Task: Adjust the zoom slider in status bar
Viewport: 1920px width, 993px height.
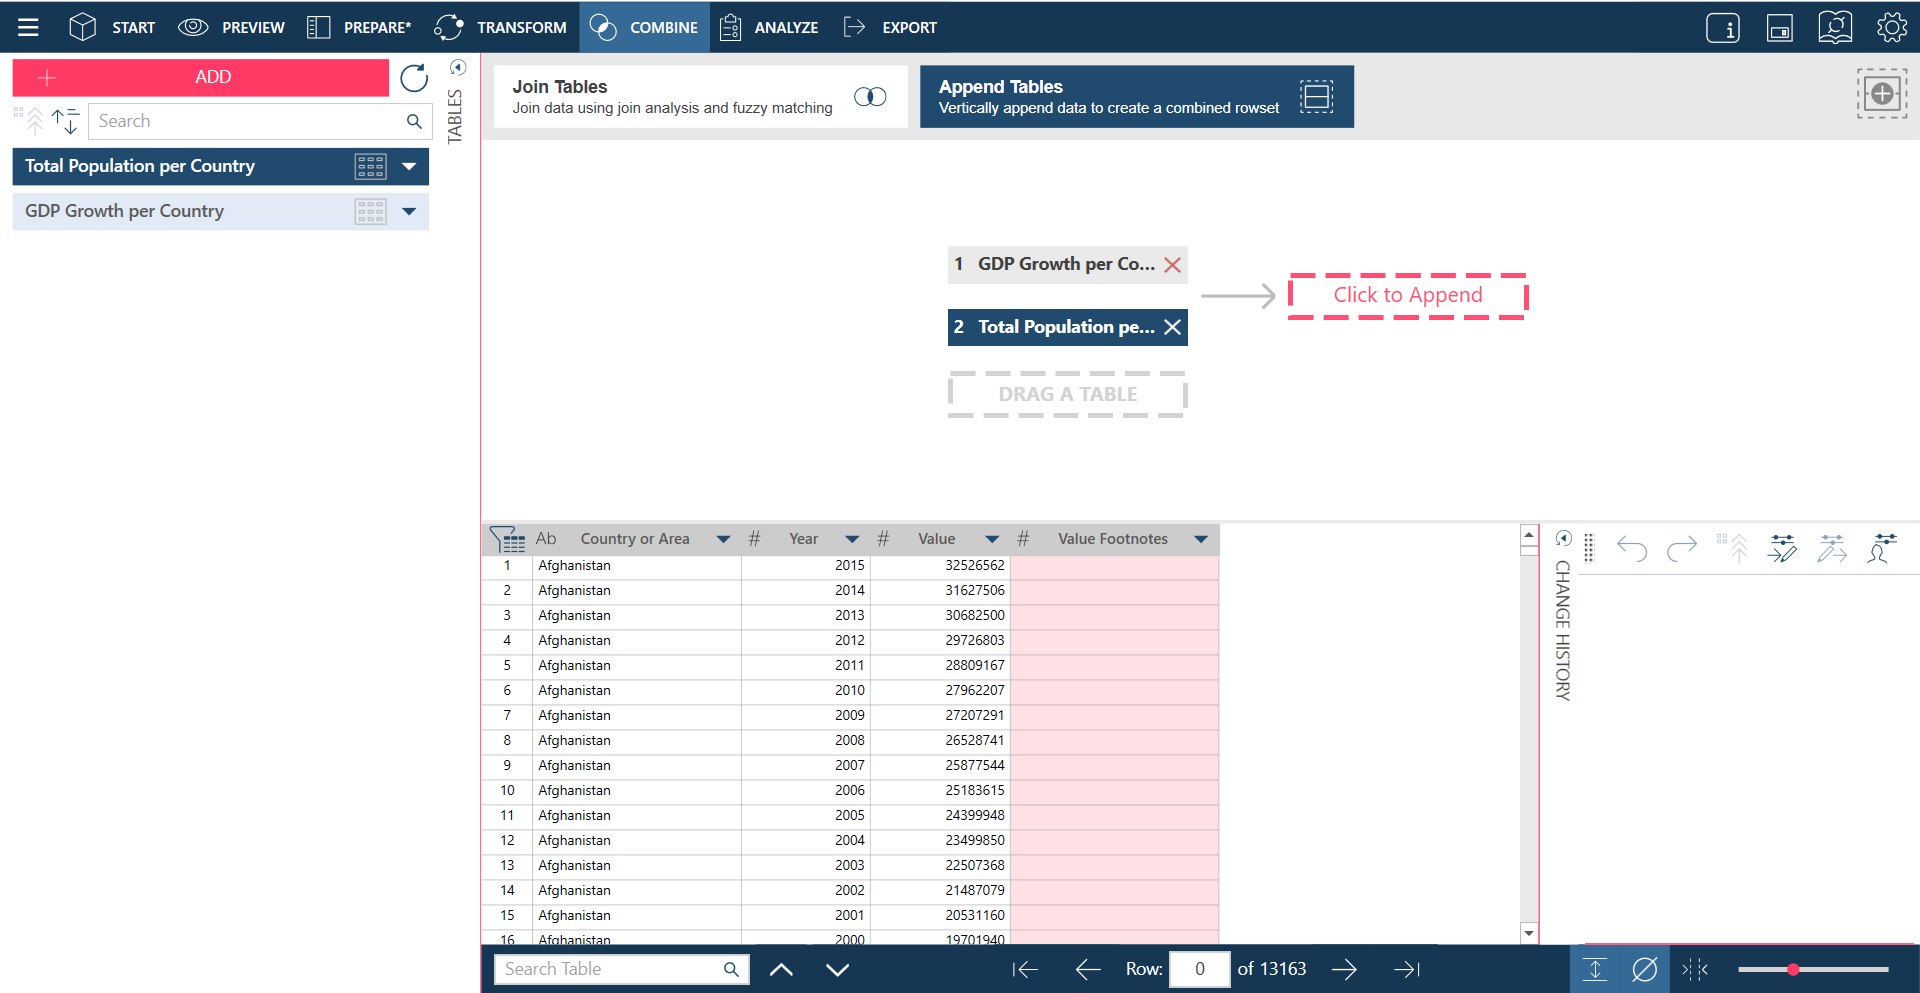Action: point(1793,969)
